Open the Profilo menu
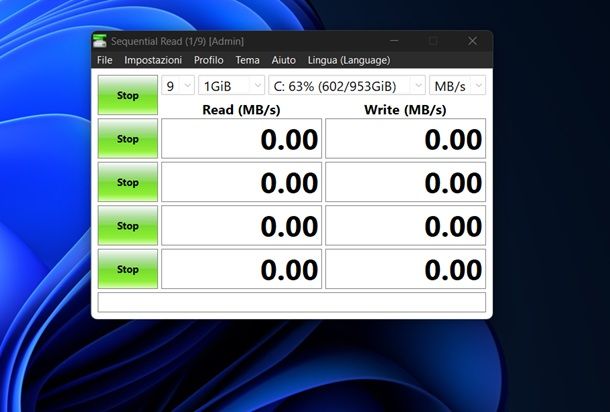 tap(209, 60)
